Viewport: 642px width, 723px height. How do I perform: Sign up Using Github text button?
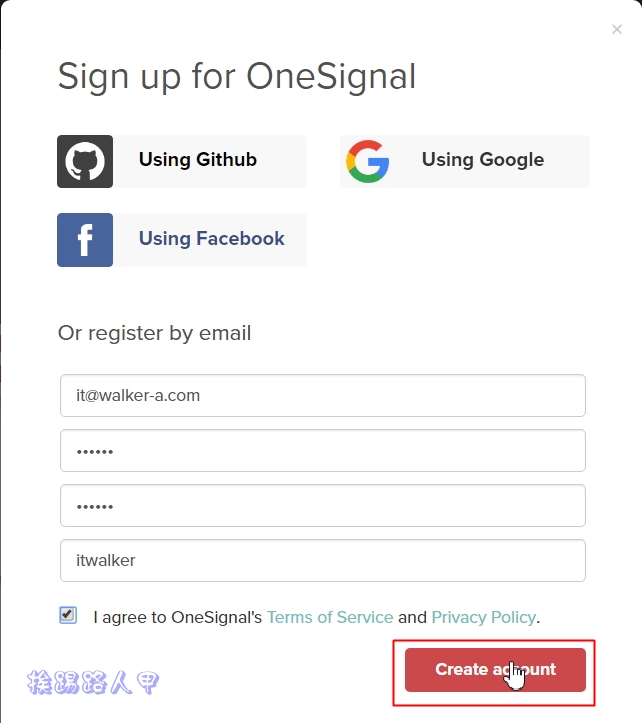pos(197,160)
